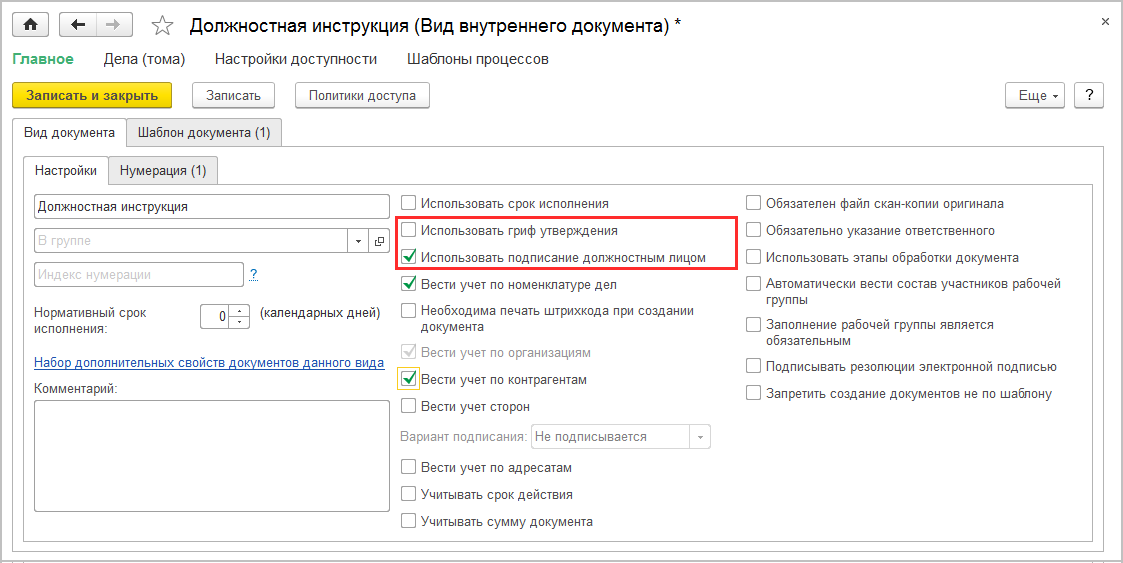This screenshot has height=563, width=1123.
Task: Uncheck 'Использовать подписание должностным лицом'
Action: (409, 257)
